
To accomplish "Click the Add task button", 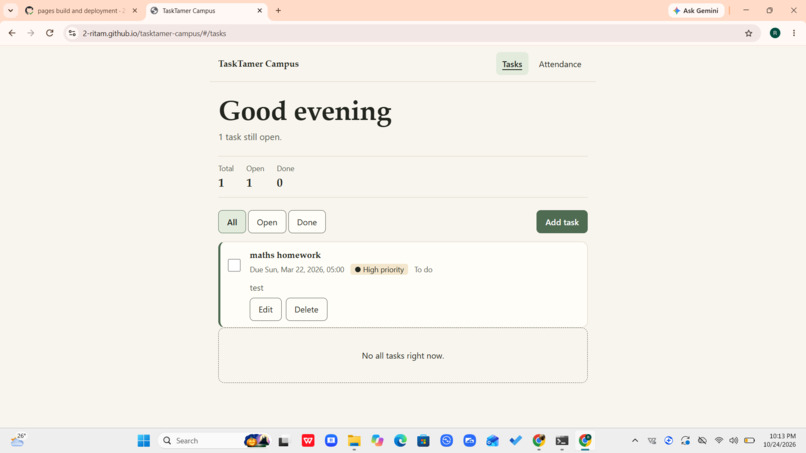I will click(562, 222).
